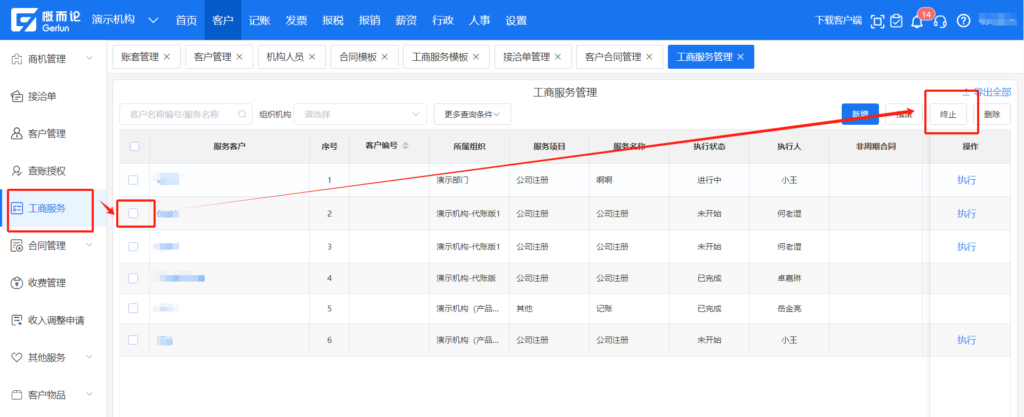The image size is (1024, 417).
Task: Open the task clipboard icon in header
Action: point(897,21)
